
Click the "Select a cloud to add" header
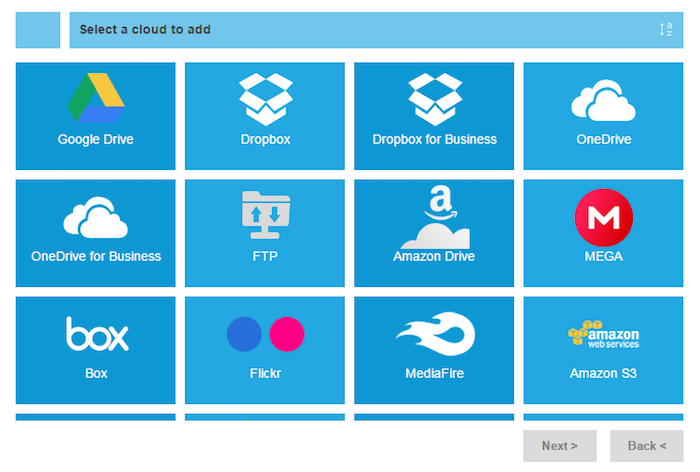point(145,30)
